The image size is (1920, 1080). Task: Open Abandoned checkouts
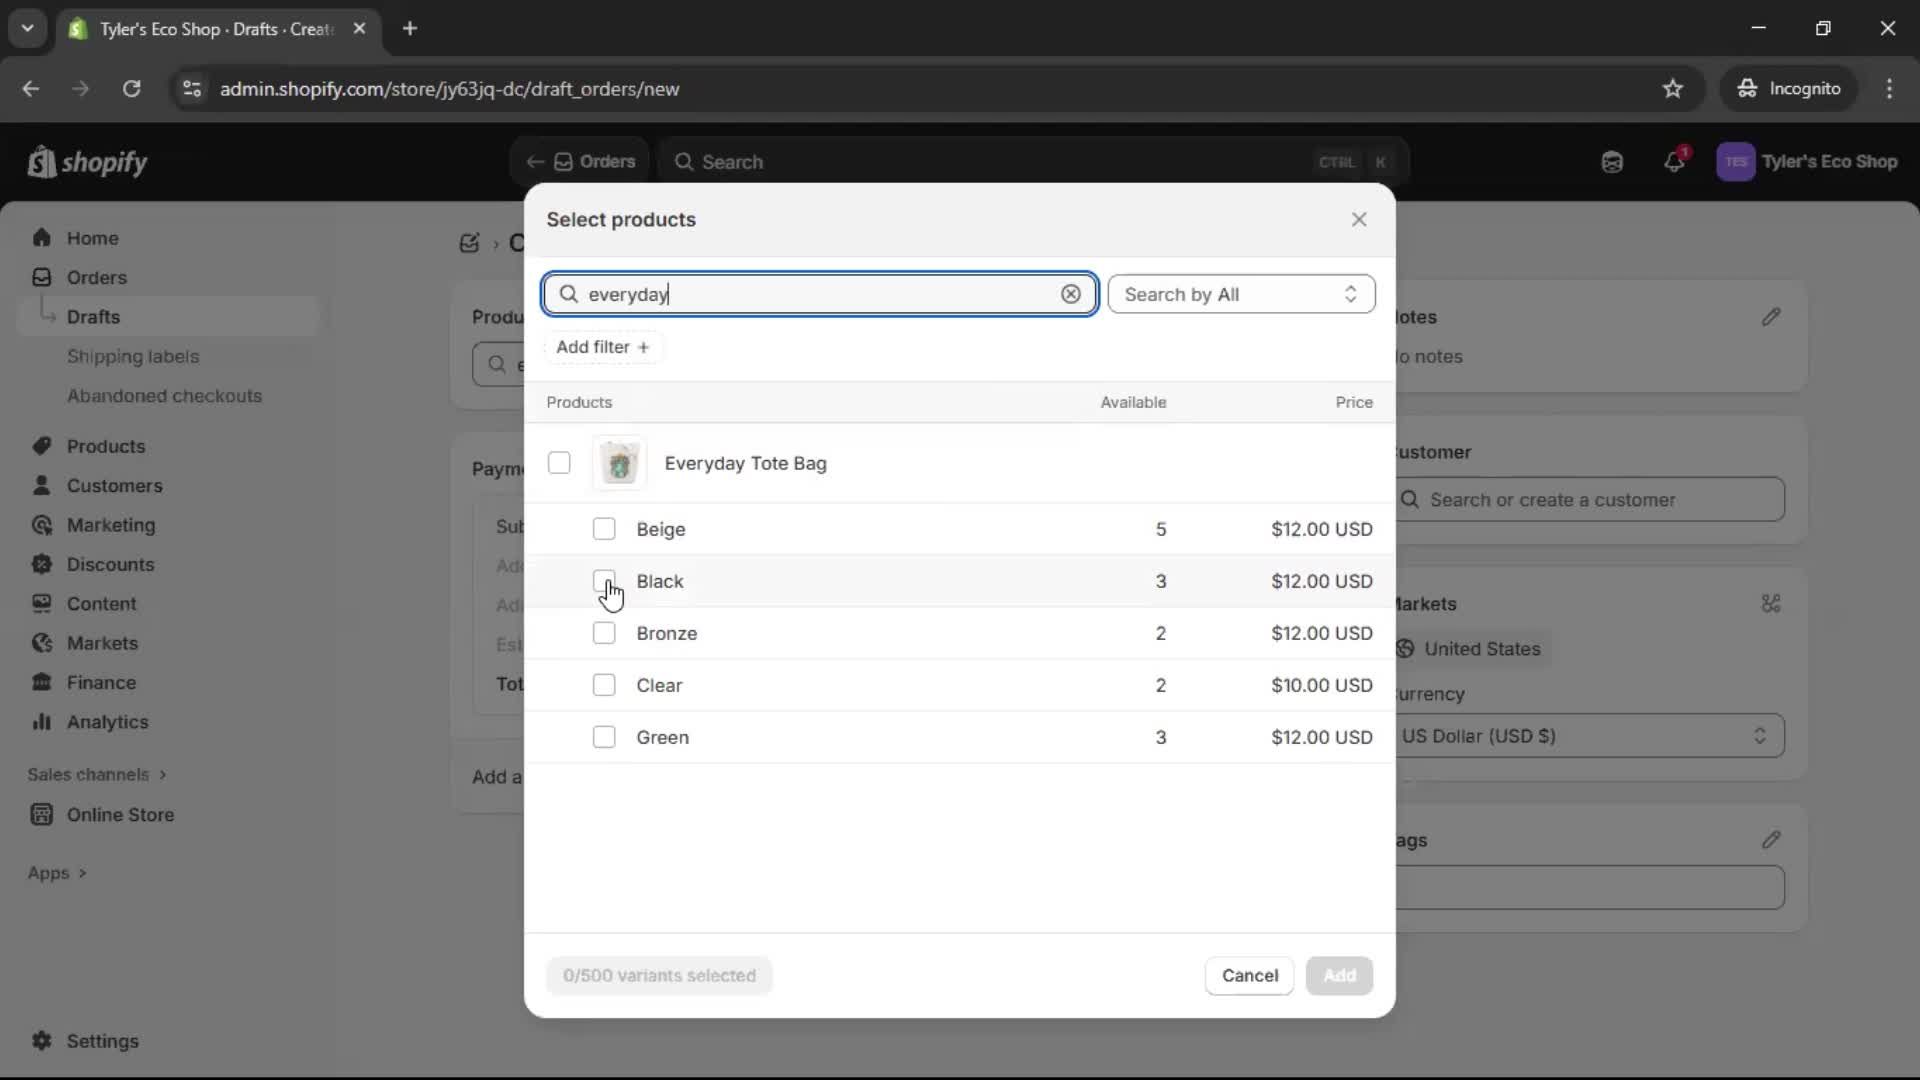pos(164,396)
